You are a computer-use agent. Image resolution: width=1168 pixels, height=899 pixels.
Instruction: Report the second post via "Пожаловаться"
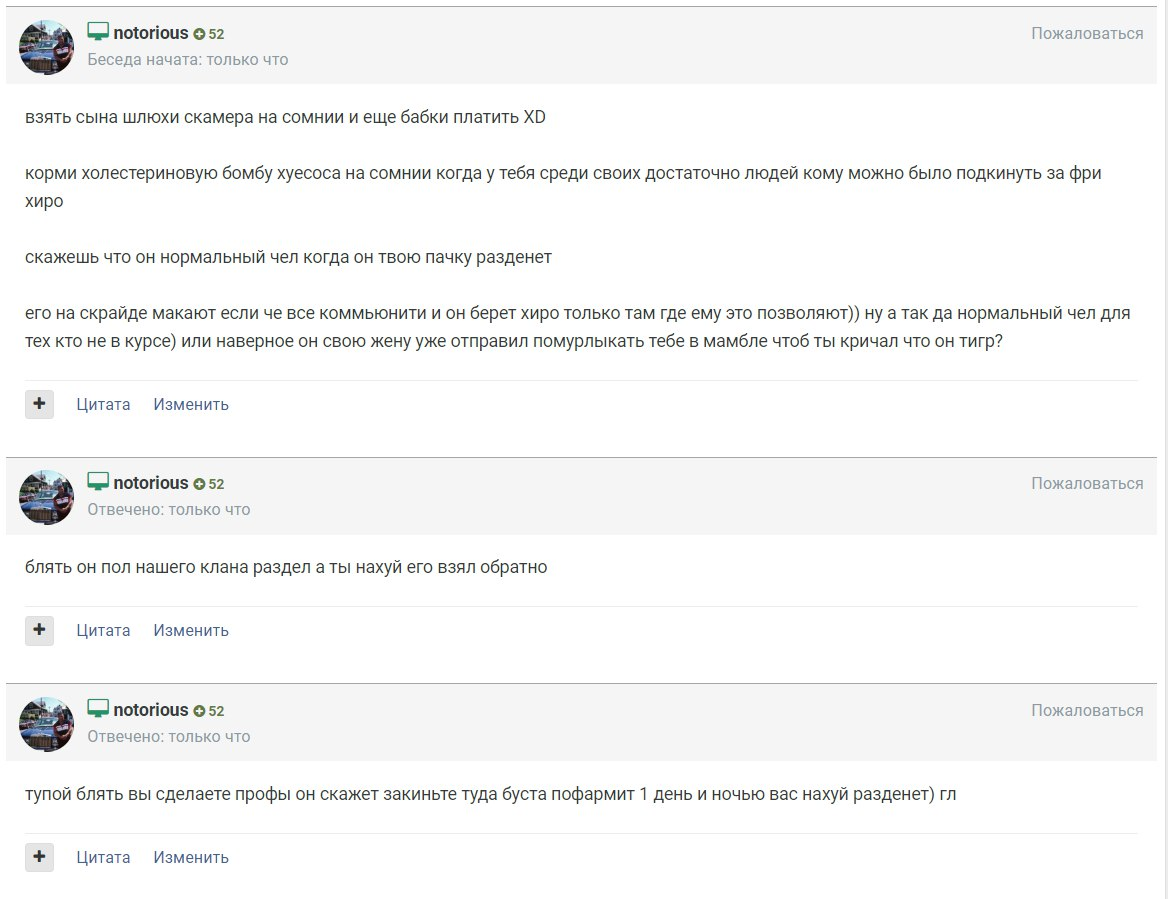1087,483
